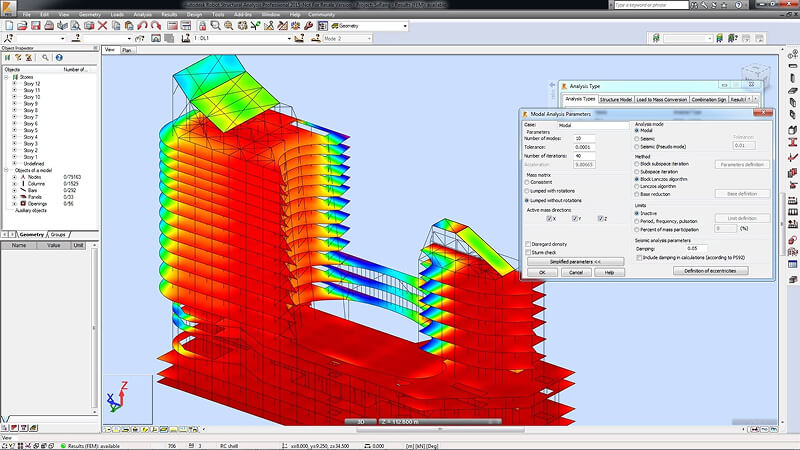This screenshot has width=800, height=450.
Task: Click the wrench tools icon
Action: coord(309,26)
